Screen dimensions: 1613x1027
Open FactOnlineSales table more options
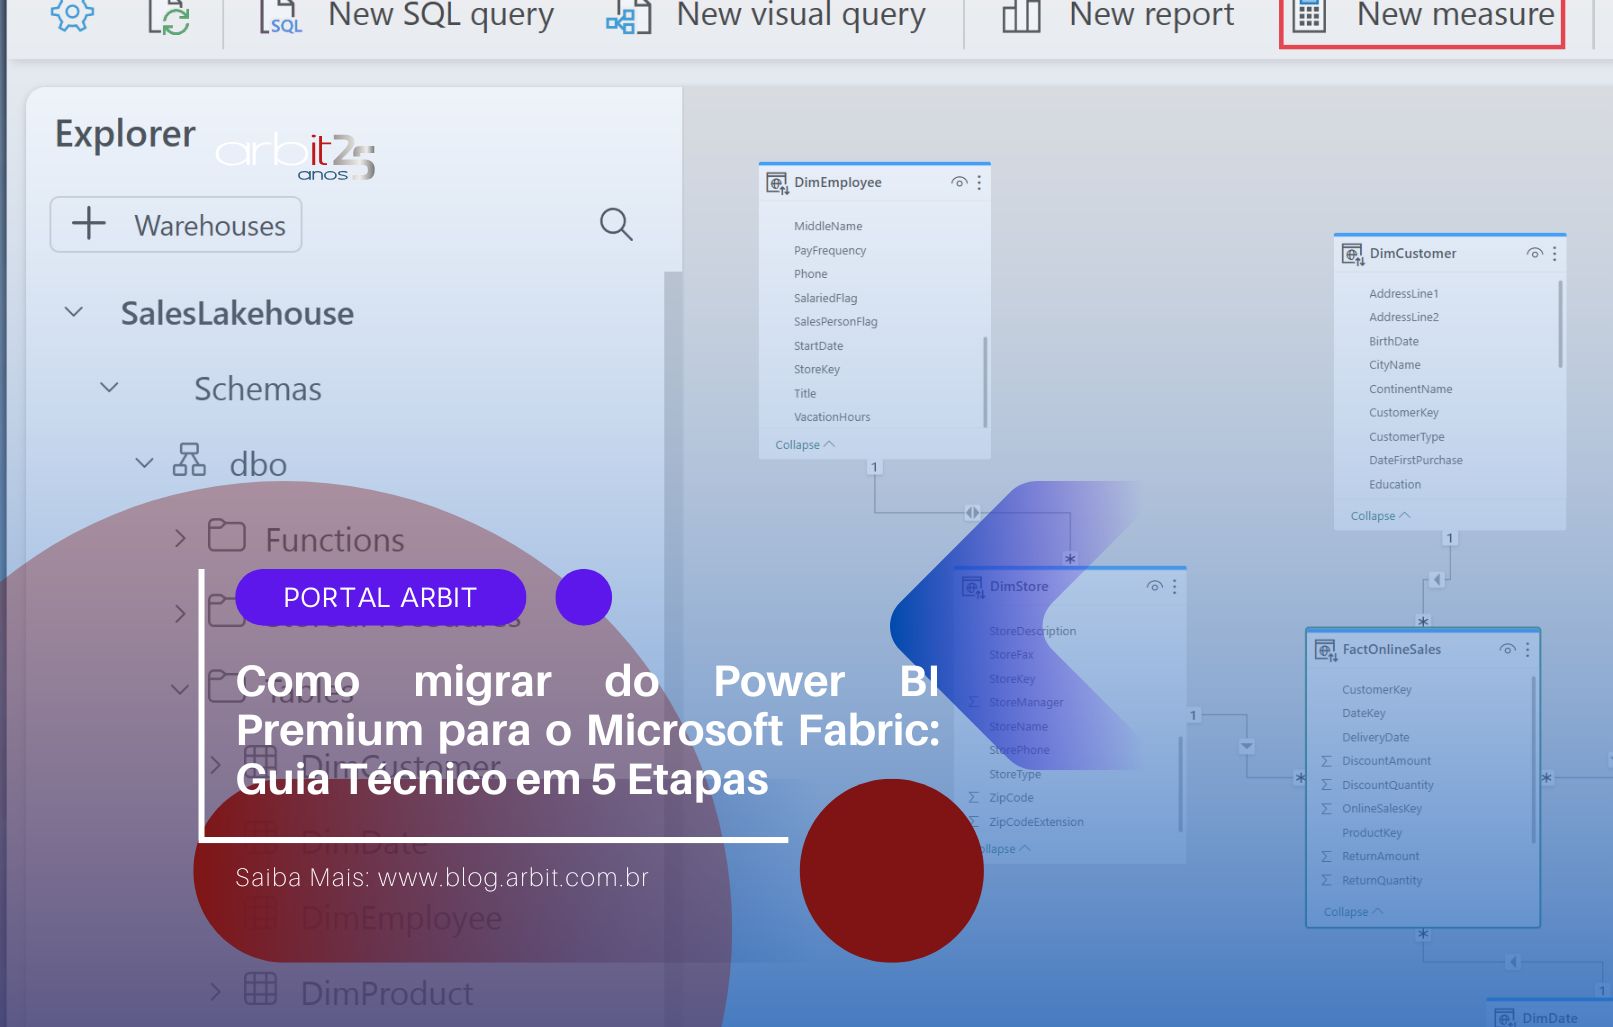click(x=1527, y=649)
